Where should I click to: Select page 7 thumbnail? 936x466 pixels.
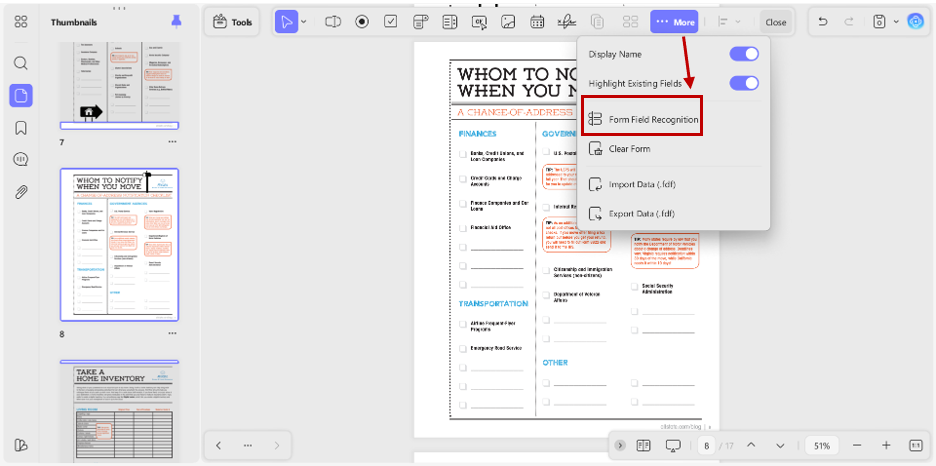[x=119, y=85]
